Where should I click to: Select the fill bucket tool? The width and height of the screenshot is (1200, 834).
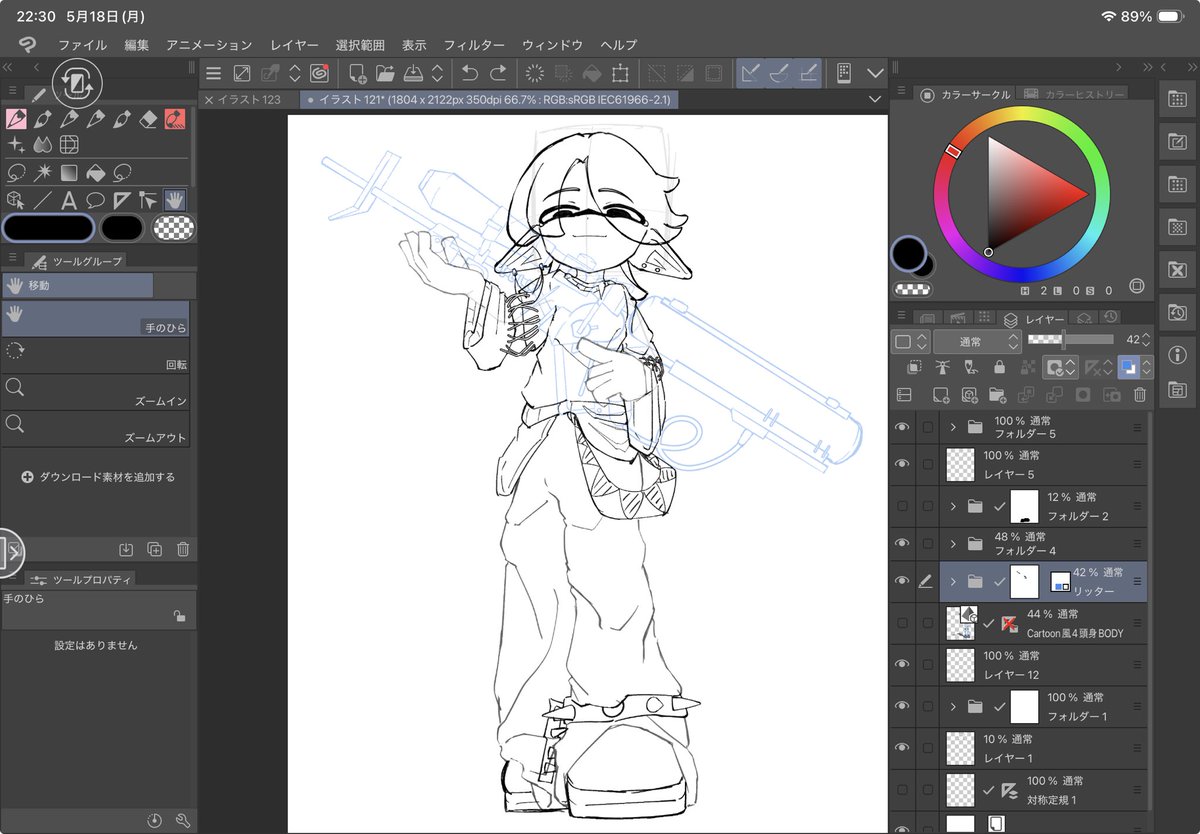(x=96, y=172)
